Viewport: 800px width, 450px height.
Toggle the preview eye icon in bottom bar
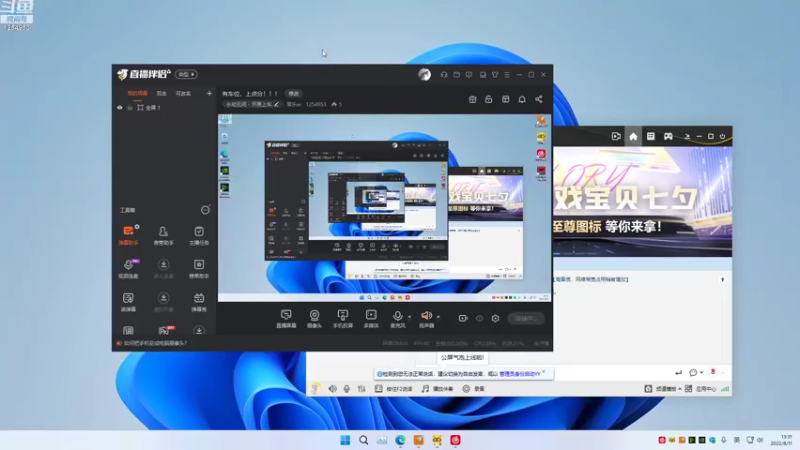pos(480,318)
